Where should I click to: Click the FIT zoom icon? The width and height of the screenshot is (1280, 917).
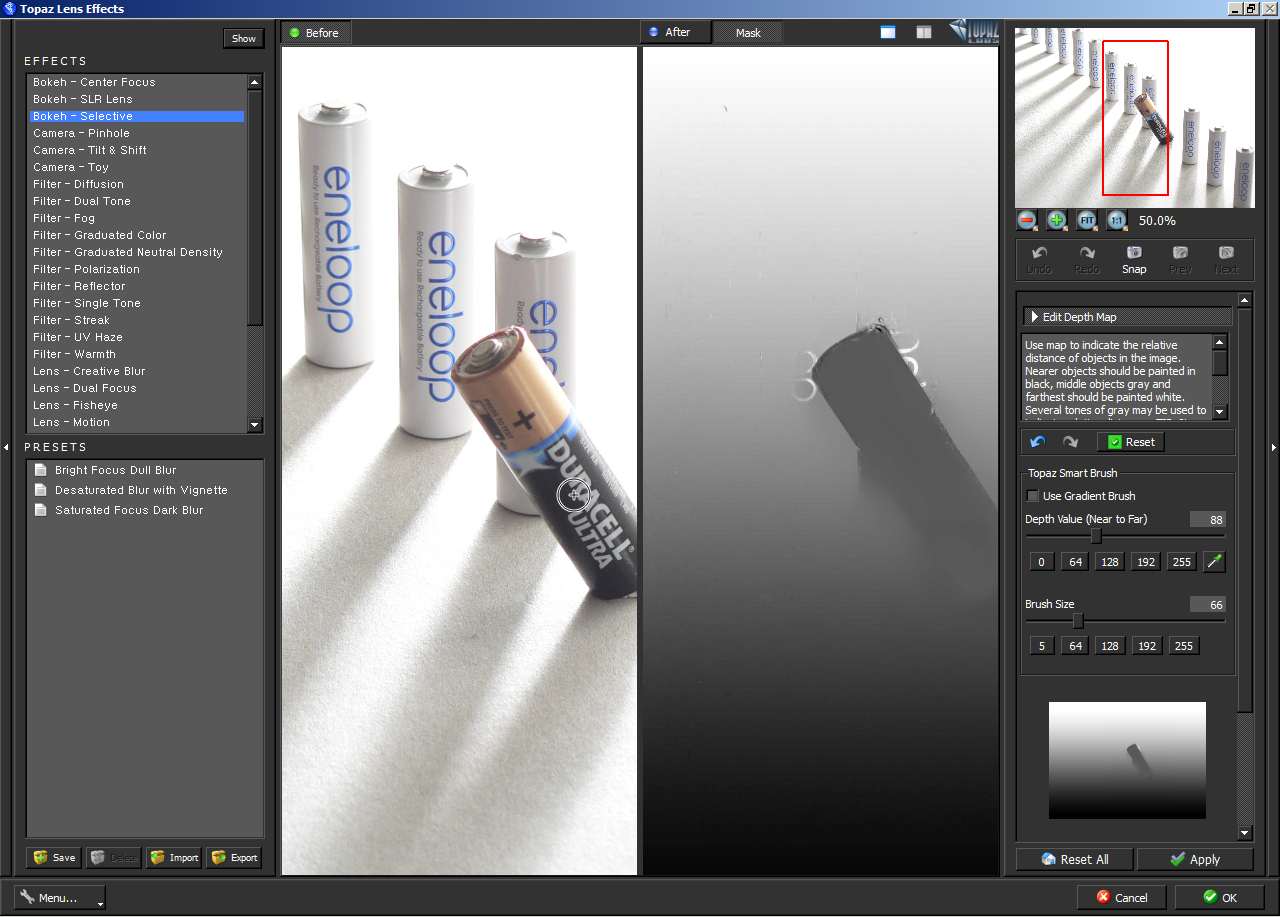pos(1087,220)
